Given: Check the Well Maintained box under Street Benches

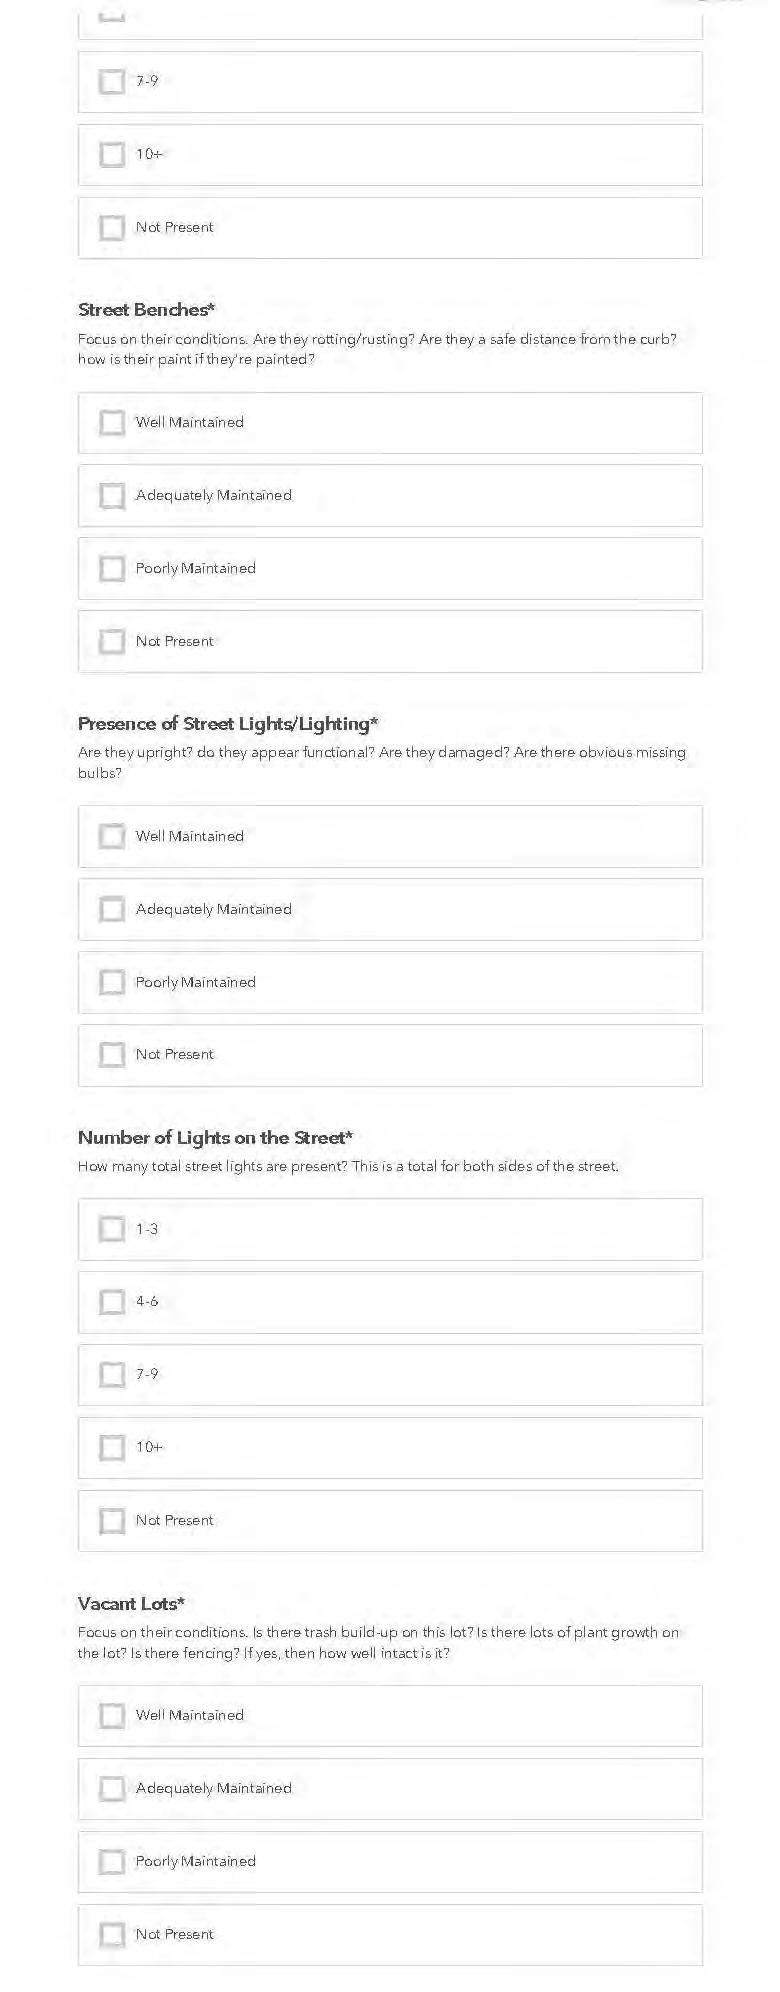Looking at the screenshot, I should (x=112, y=423).
